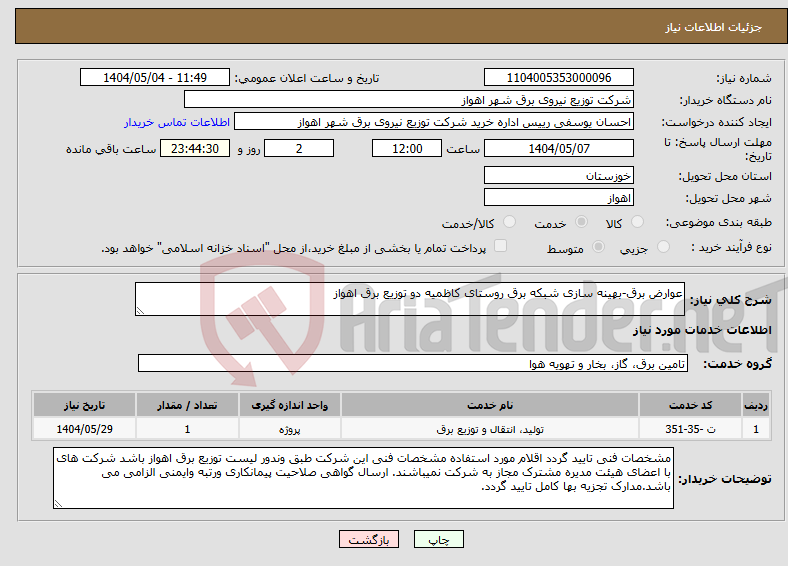The width and height of the screenshot is (788, 566).
Task: Click the کد خدمت column header
Action: (x=691, y=405)
